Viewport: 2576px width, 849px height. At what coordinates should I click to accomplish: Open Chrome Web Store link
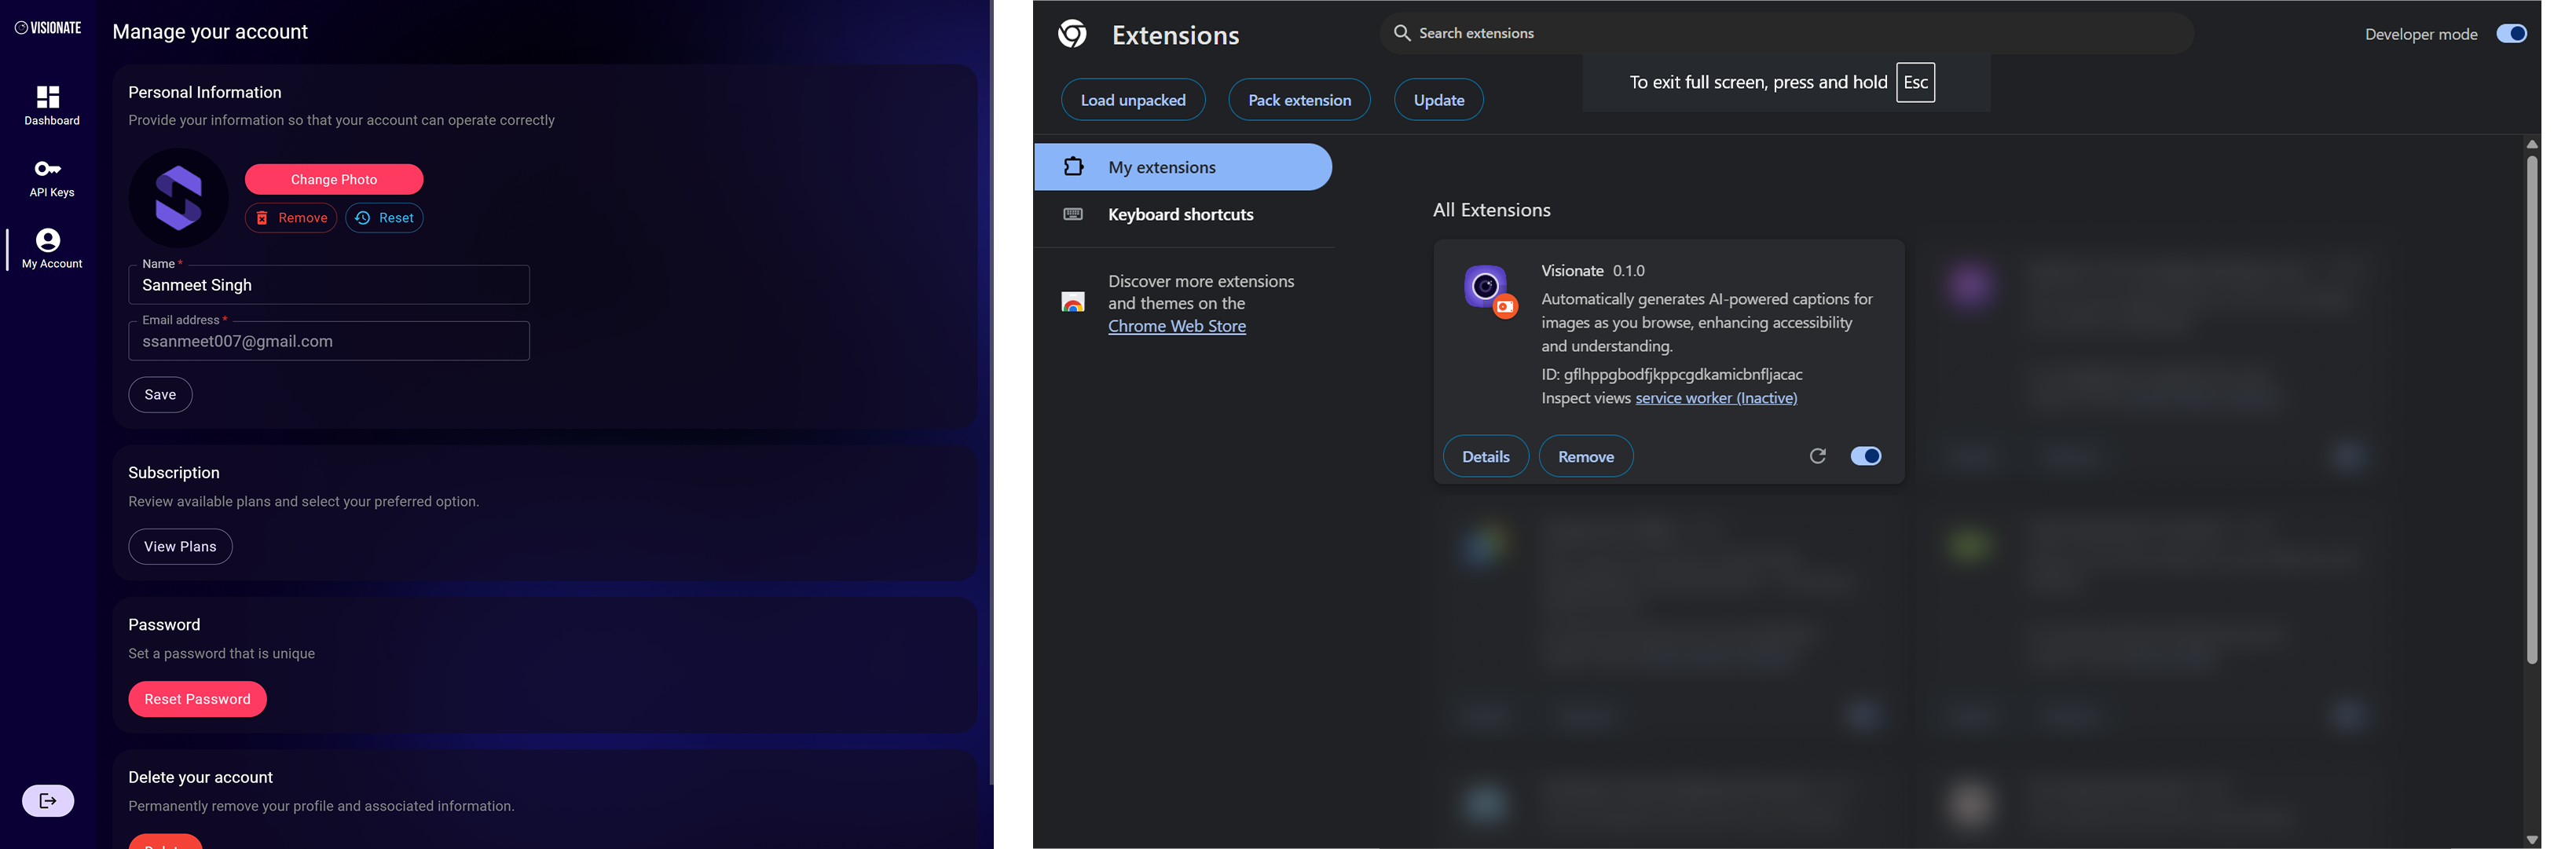coord(1176,326)
